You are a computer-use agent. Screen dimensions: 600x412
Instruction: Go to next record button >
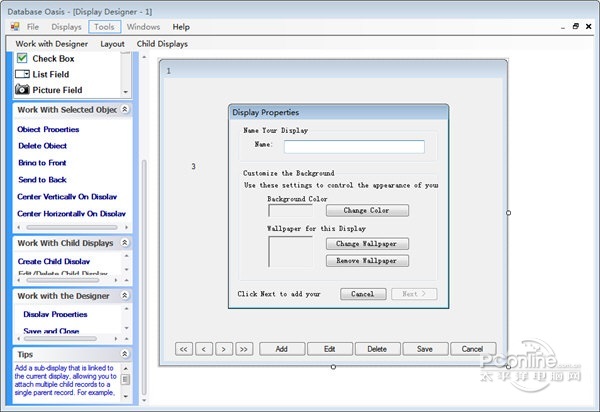coord(224,349)
